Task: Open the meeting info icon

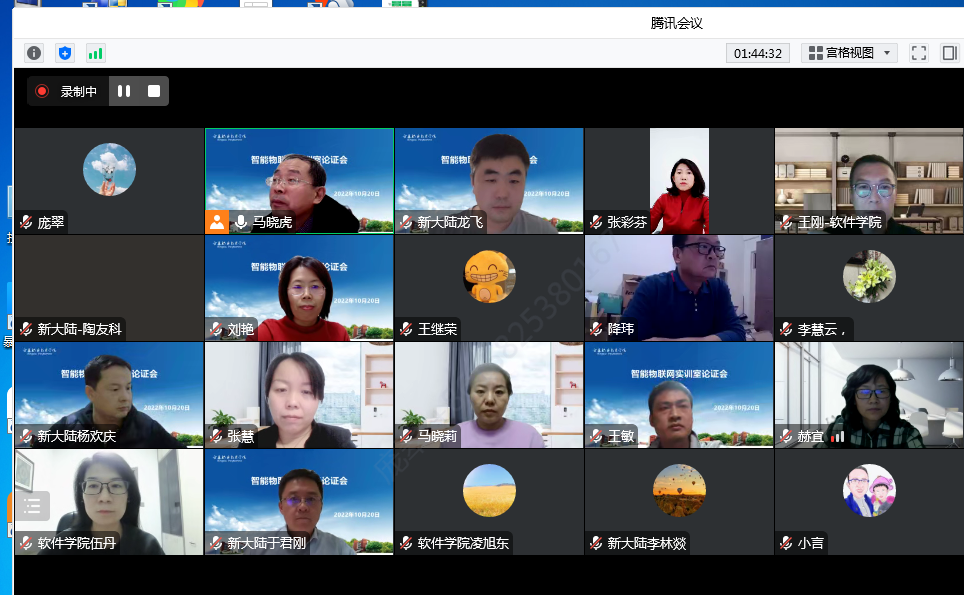Action: [x=34, y=53]
